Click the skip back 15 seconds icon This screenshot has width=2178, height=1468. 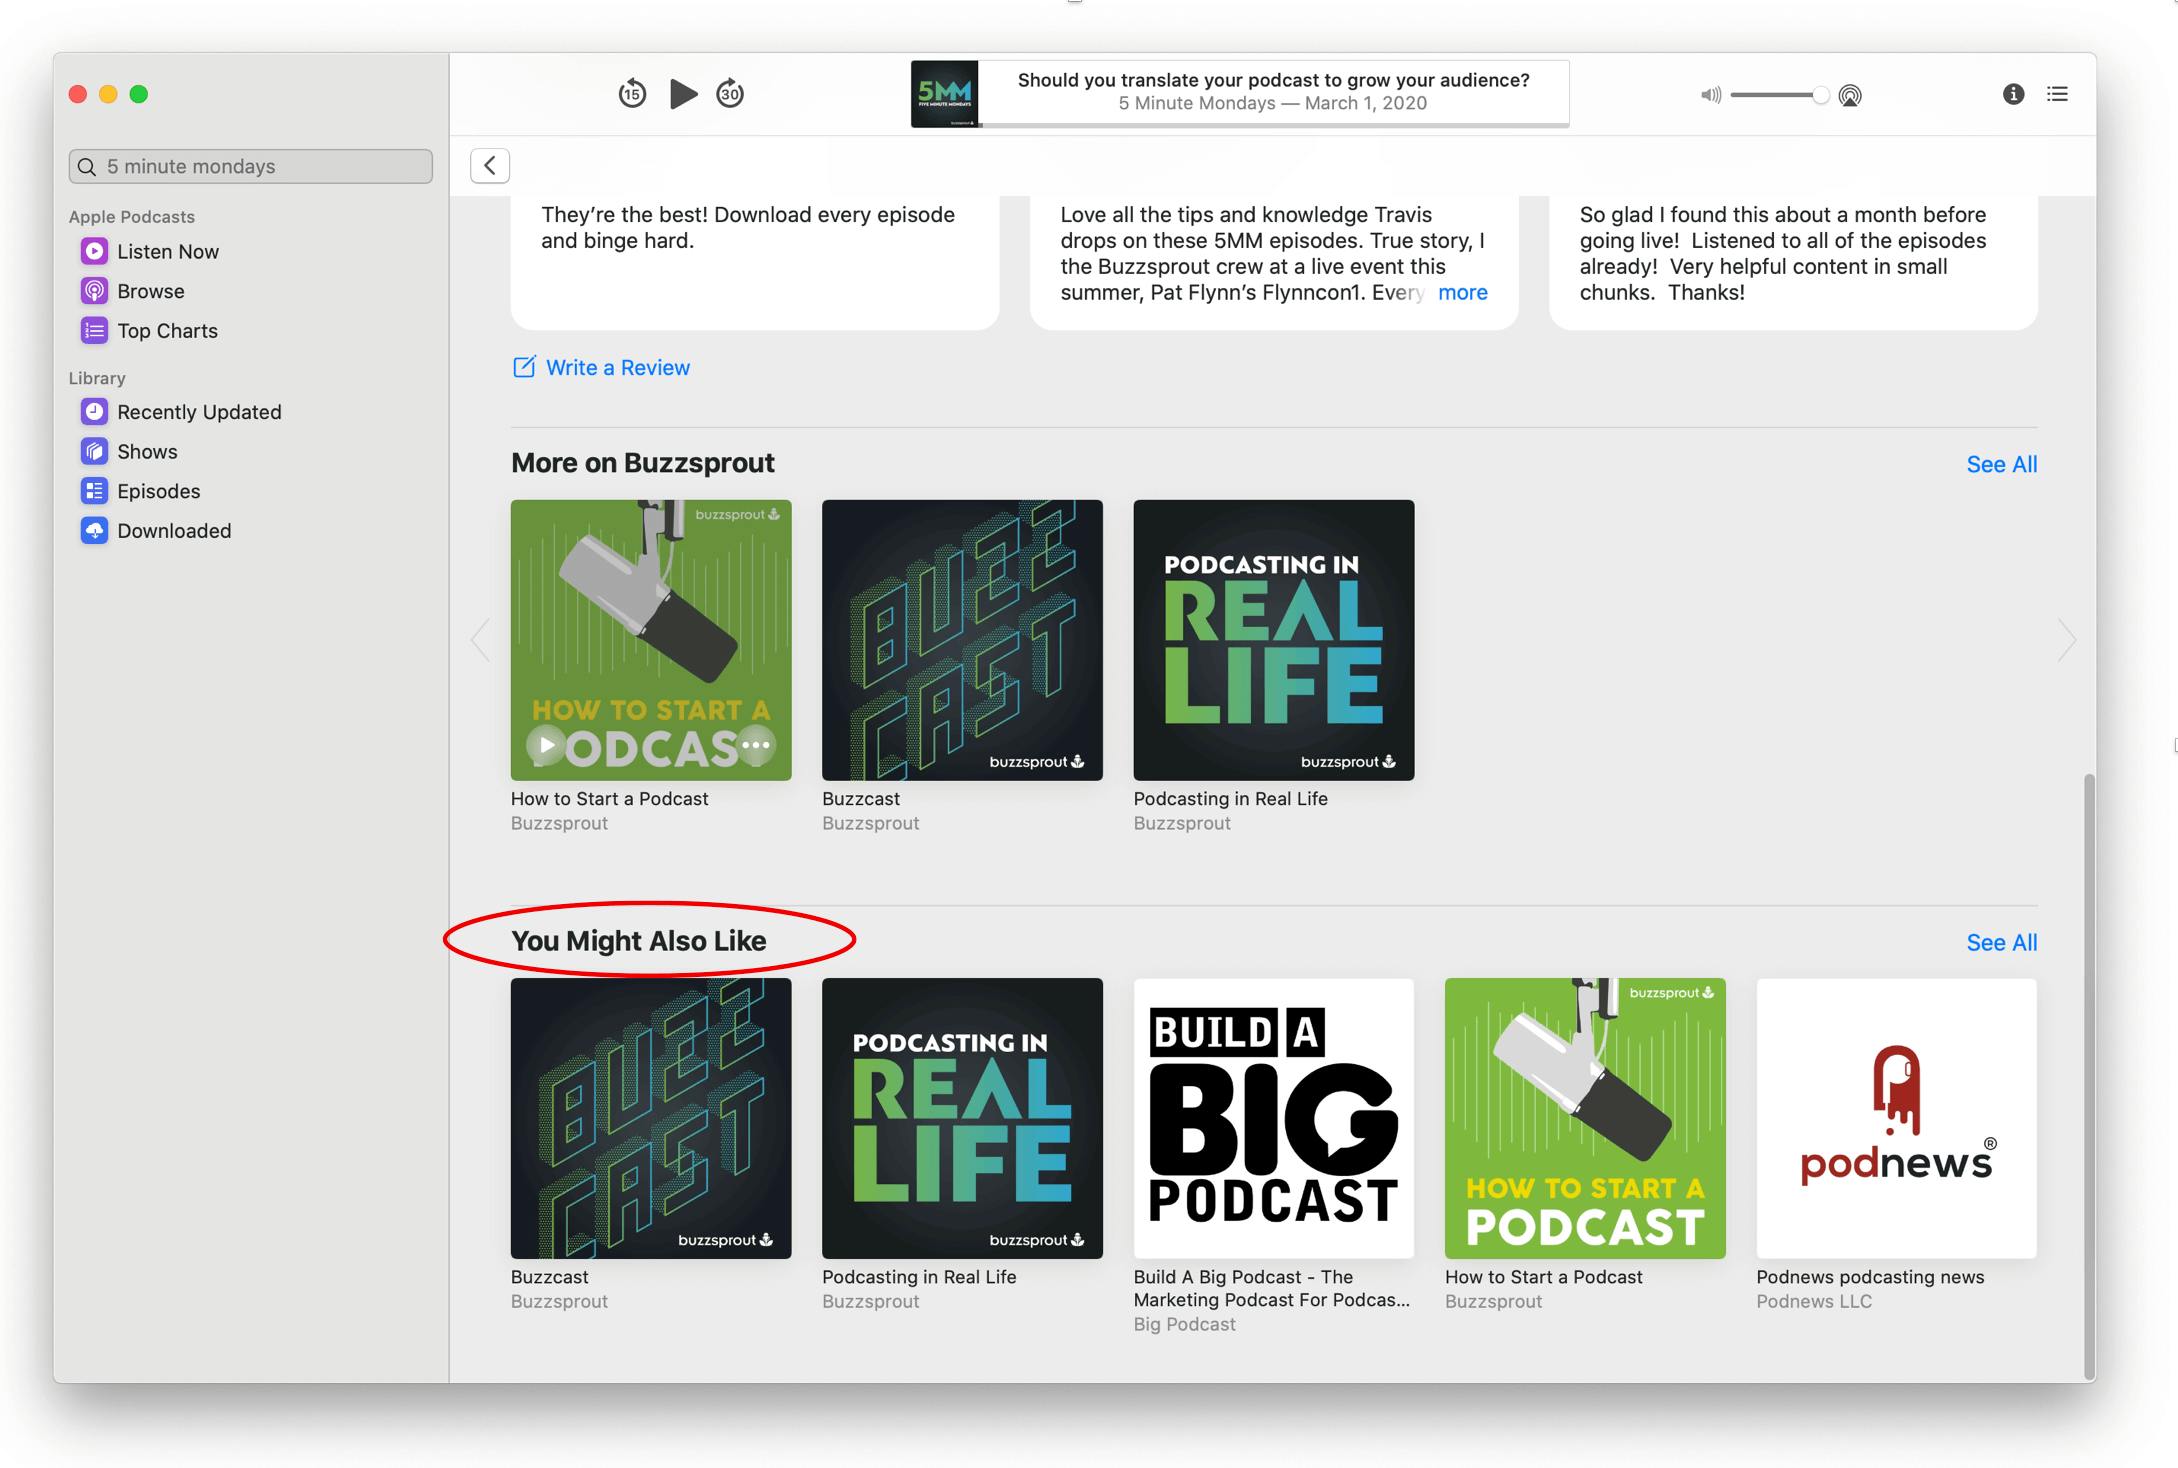pos(630,93)
